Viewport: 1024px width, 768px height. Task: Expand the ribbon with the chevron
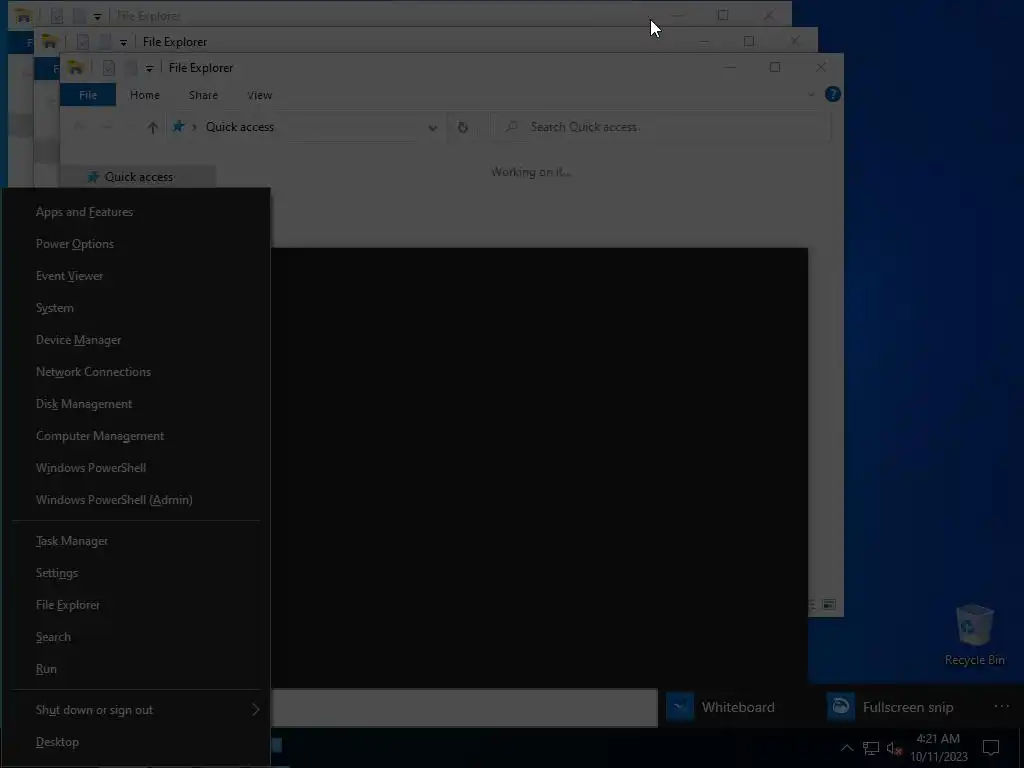coord(810,94)
